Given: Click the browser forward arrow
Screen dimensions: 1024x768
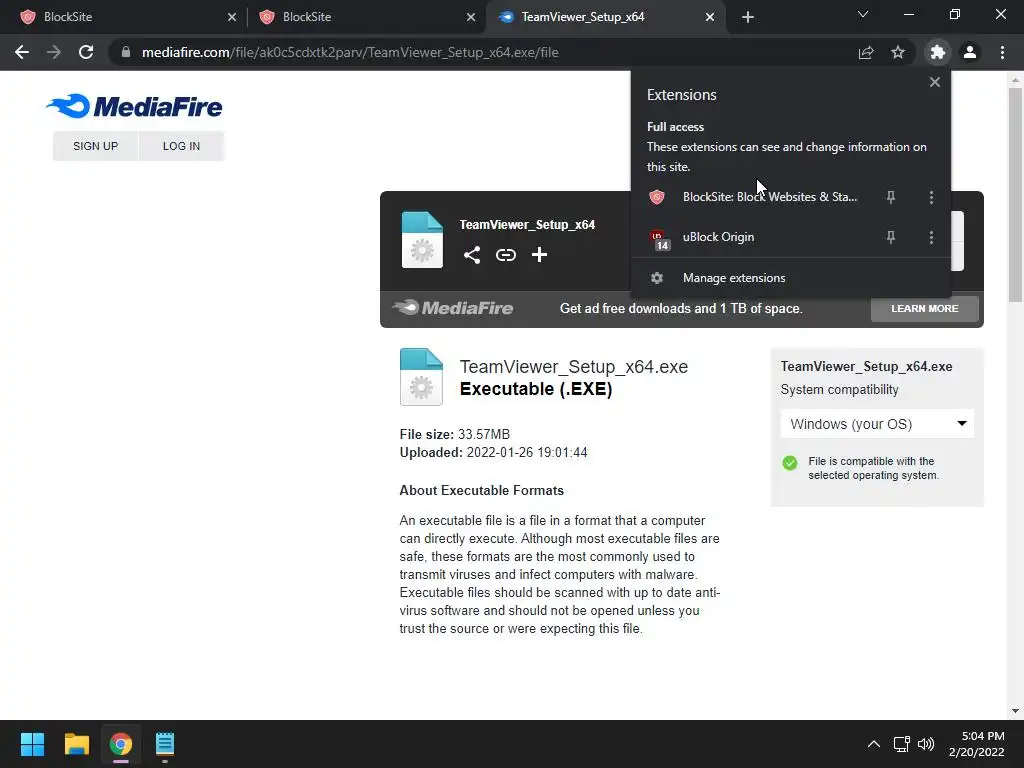Looking at the screenshot, I should click(x=54, y=52).
